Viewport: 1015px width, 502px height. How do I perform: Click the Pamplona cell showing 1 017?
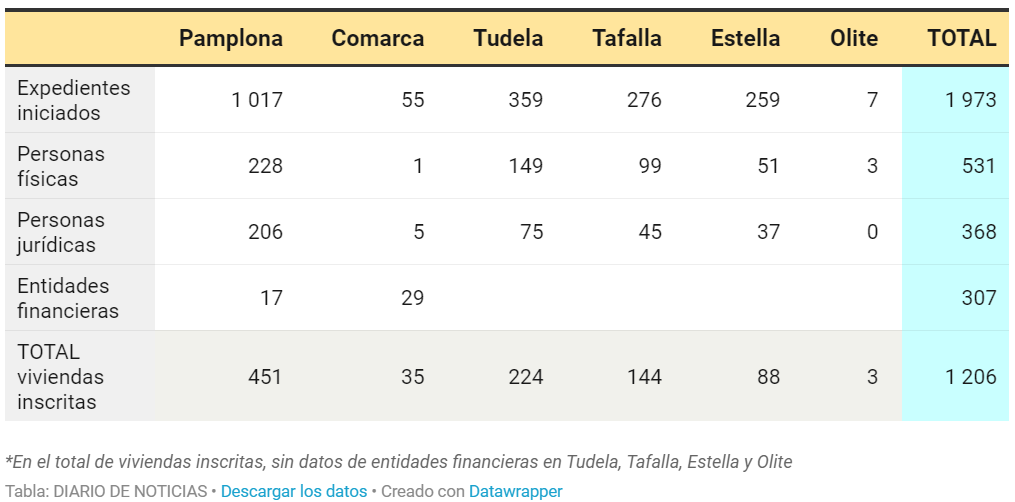(x=257, y=100)
